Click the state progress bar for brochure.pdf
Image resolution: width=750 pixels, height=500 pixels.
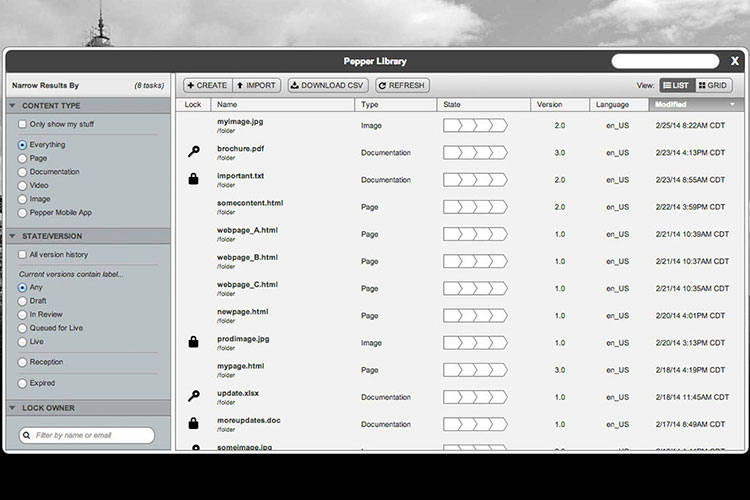point(475,153)
